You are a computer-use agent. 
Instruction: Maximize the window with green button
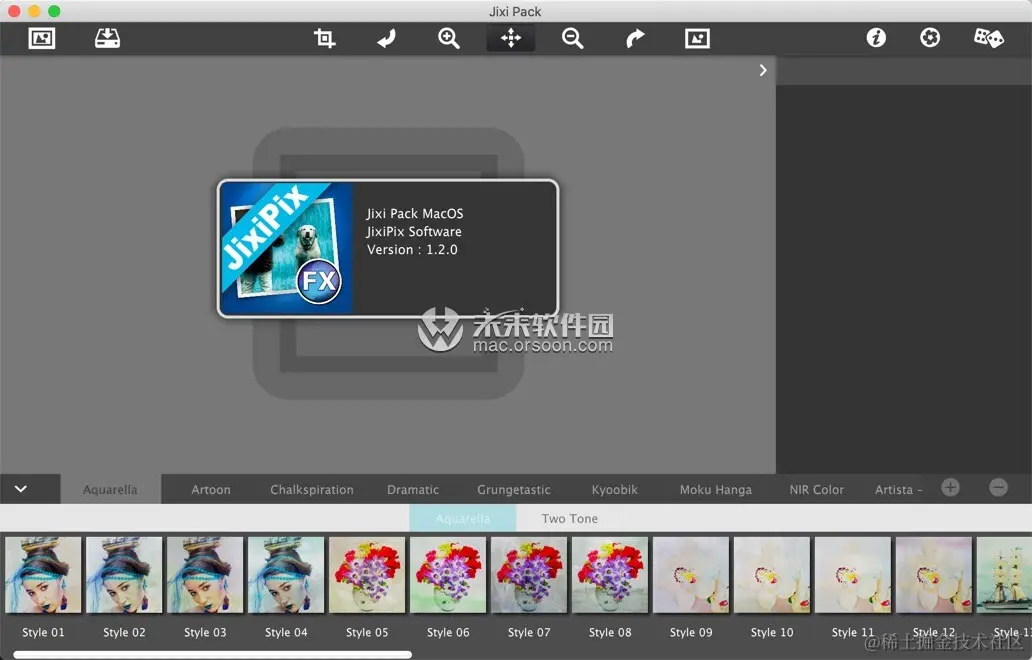(55, 11)
